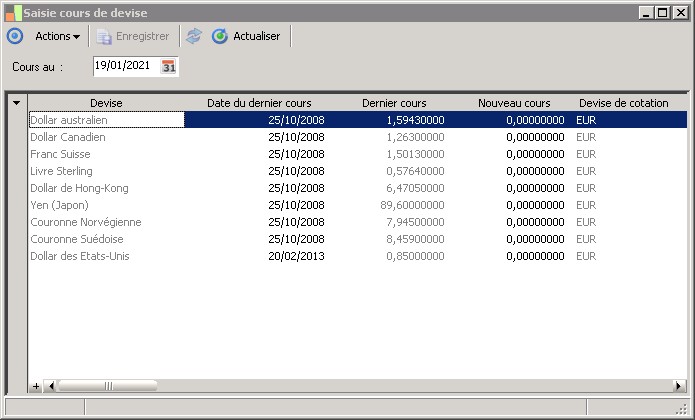The image size is (695, 420).
Task: Click the Actualiser refresh button
Action: [x=246, y=36]
